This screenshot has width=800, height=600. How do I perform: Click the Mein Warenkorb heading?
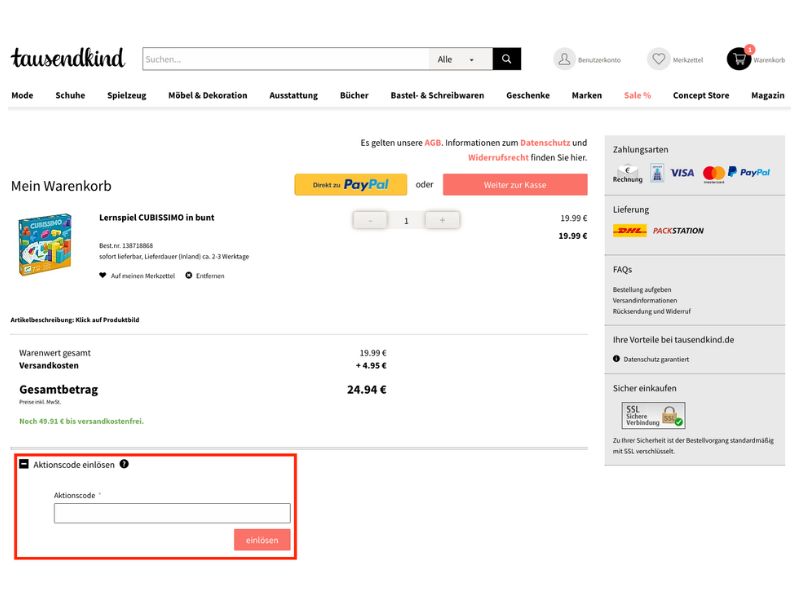(x=61, y=186)
